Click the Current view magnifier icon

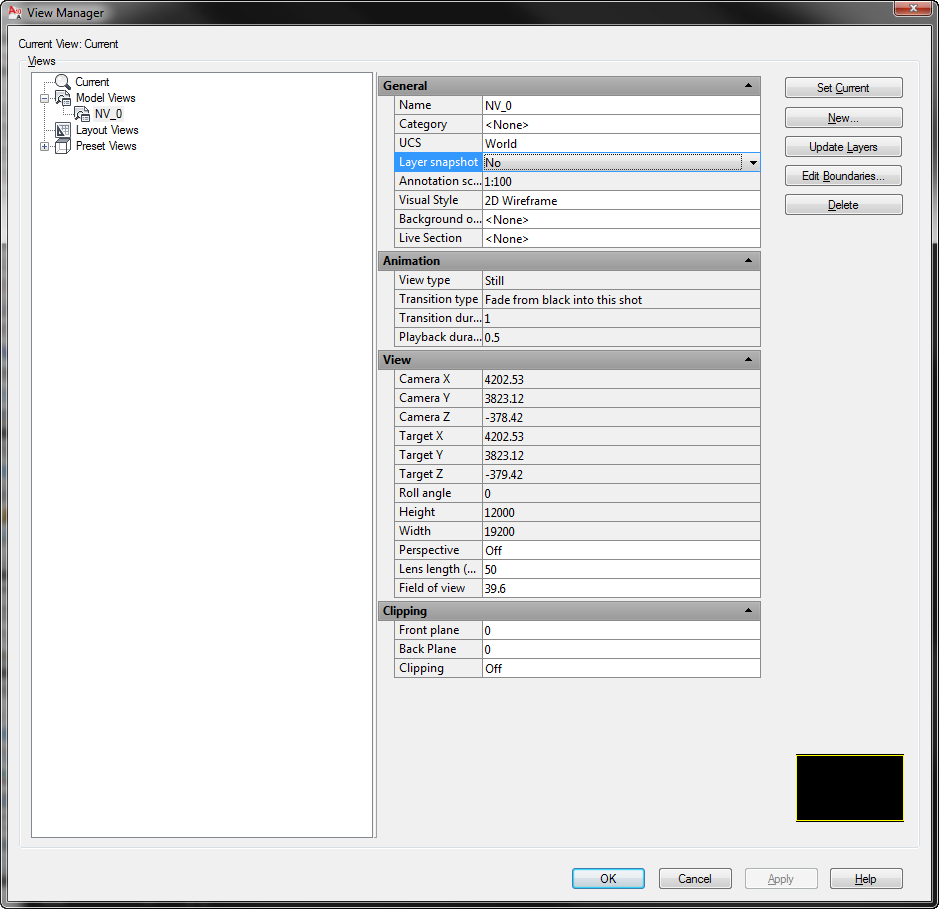pyautogui.click(x=63, y=82)
